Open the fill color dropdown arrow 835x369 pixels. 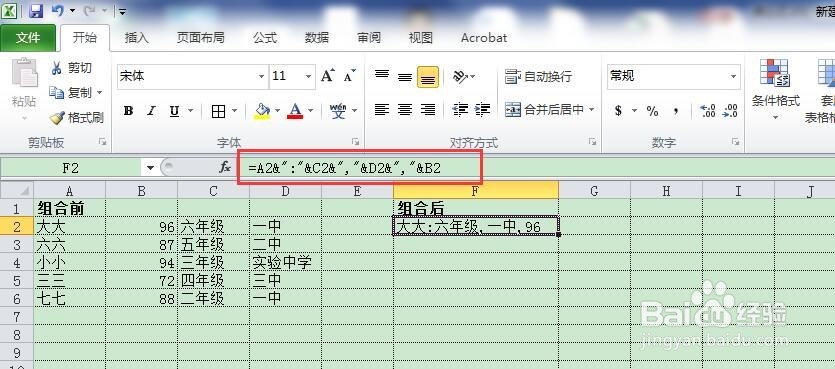coord(277,111)
